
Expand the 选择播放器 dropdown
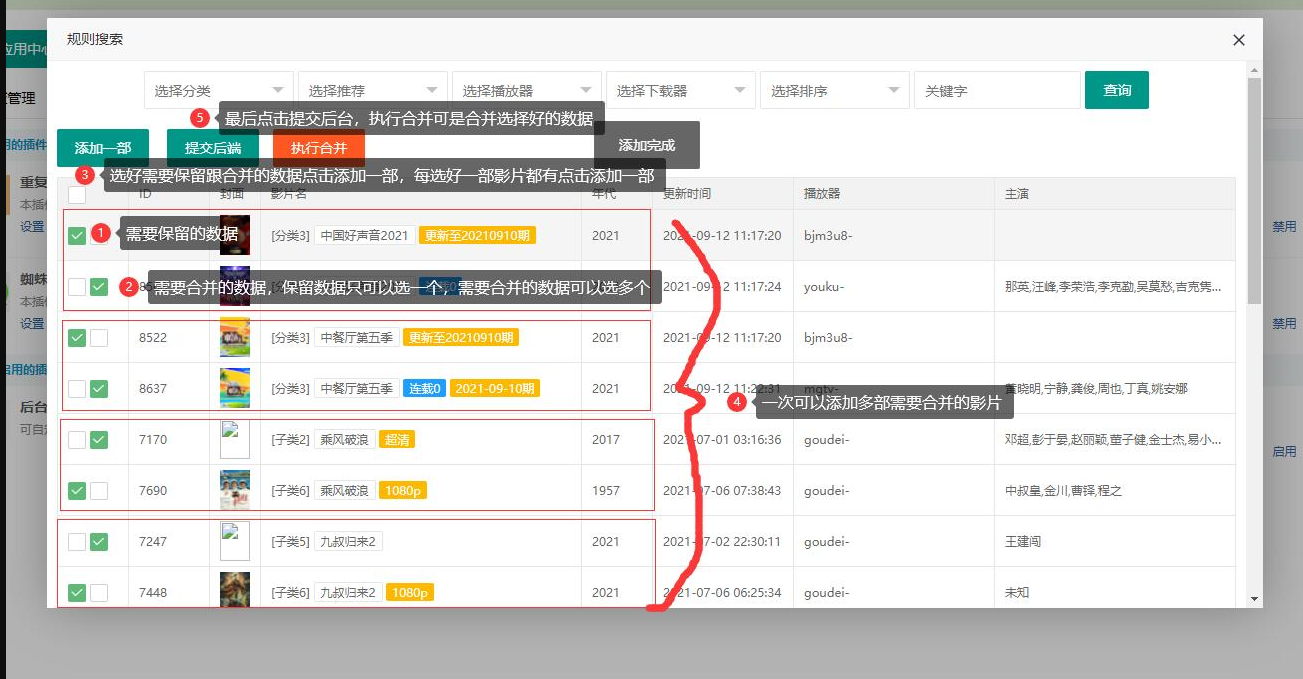(527, 90)
